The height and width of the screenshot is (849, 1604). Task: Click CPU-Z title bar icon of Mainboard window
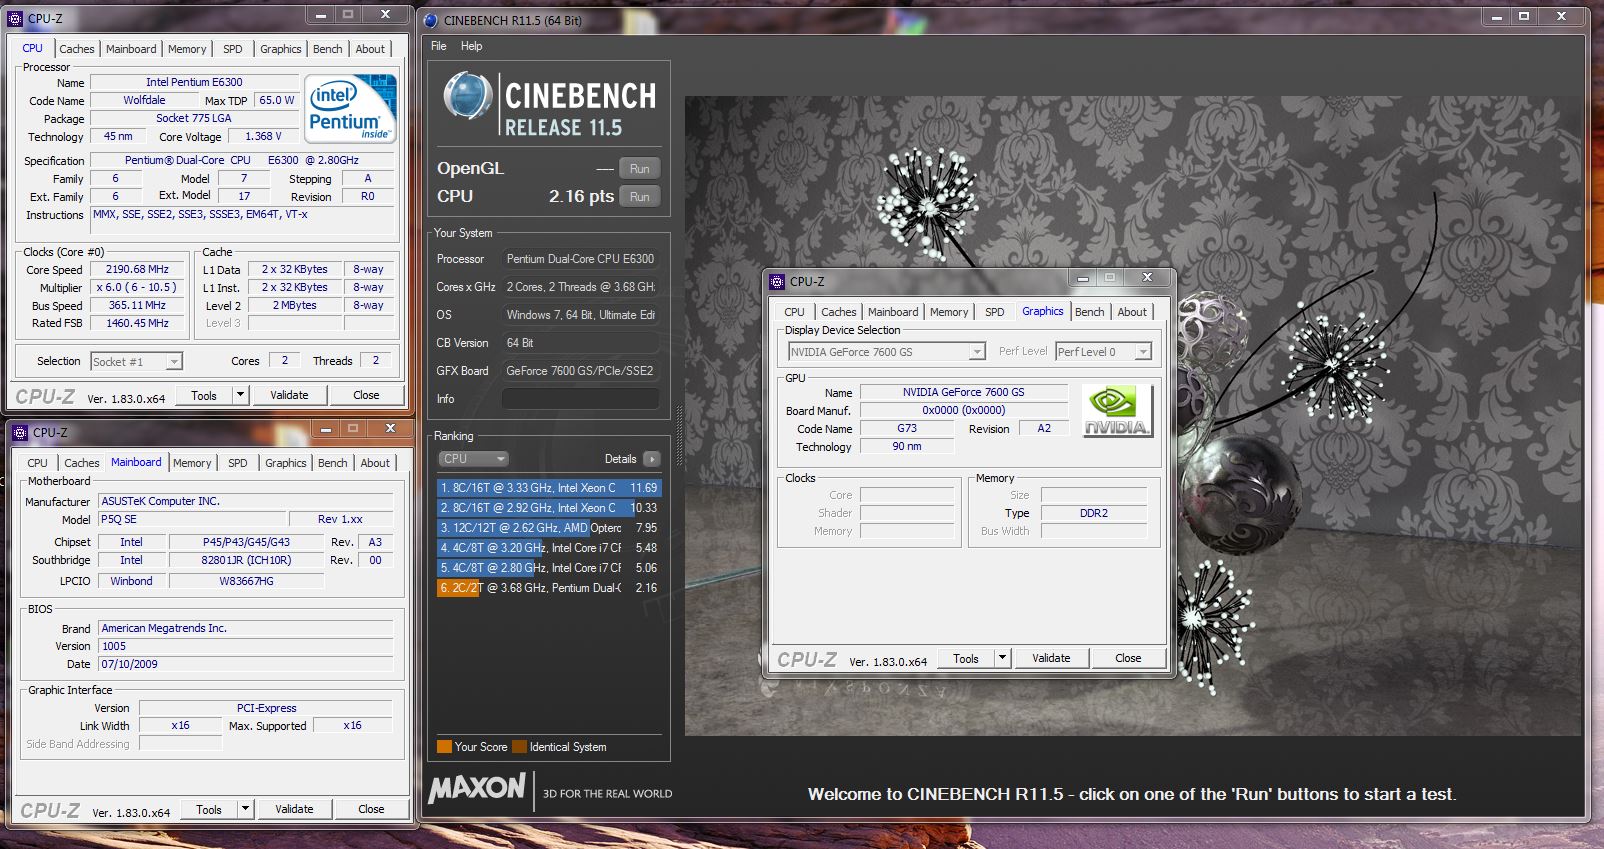pyautogui.click(x=21, y=432)
